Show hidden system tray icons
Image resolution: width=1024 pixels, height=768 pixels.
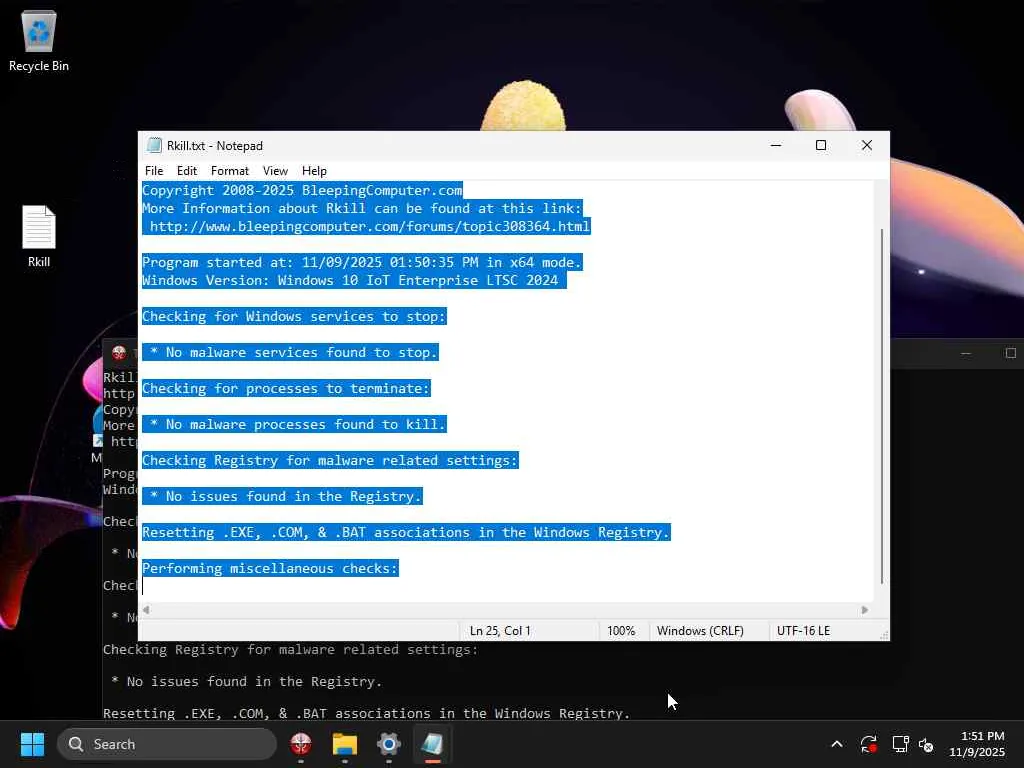pyautogui.click(x=837, y=744)
